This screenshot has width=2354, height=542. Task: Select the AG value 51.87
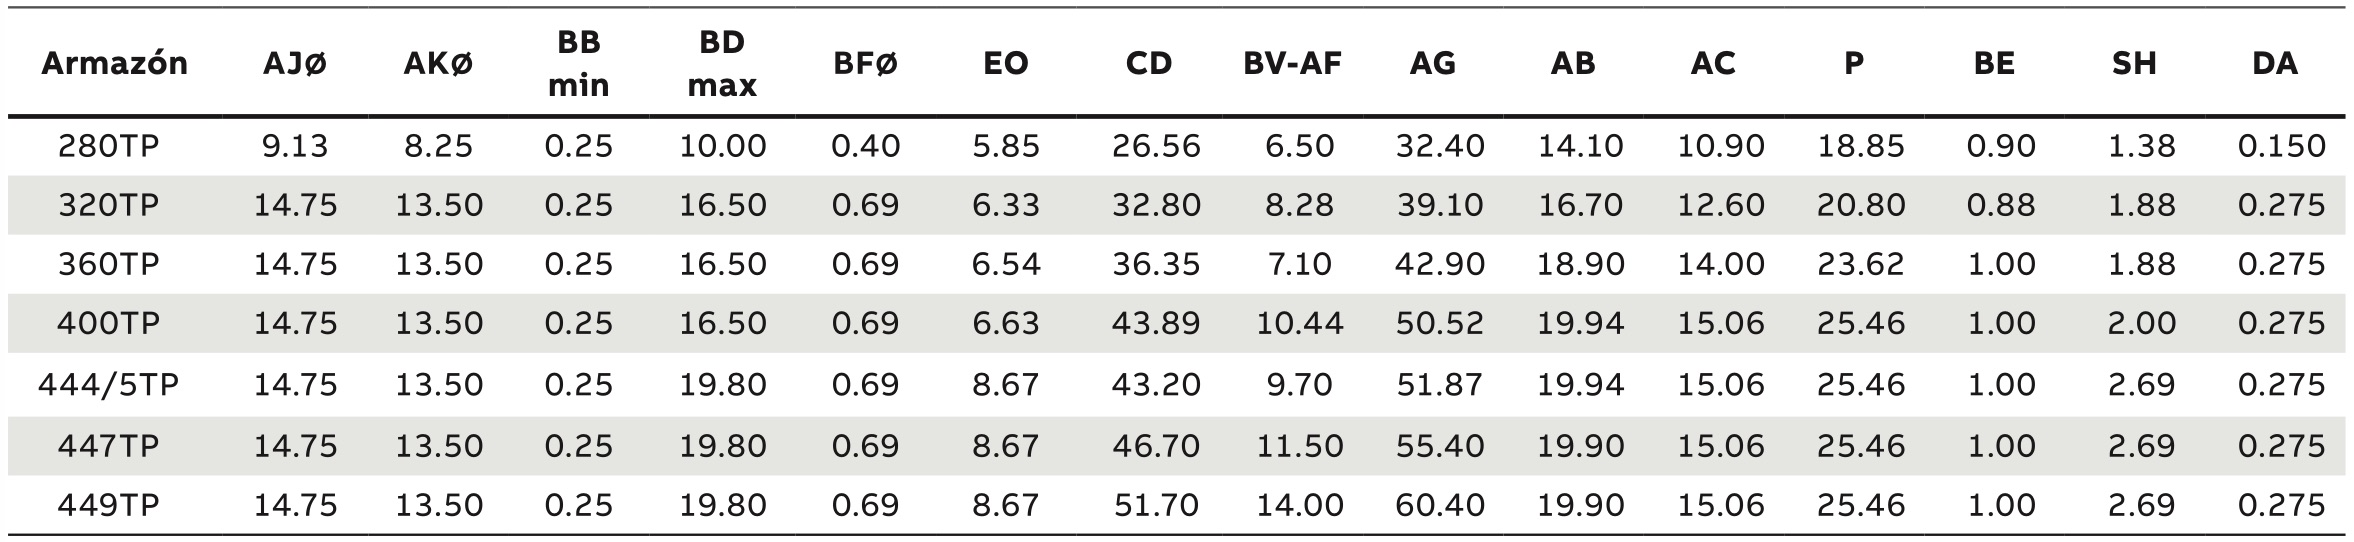point(1440,385)
